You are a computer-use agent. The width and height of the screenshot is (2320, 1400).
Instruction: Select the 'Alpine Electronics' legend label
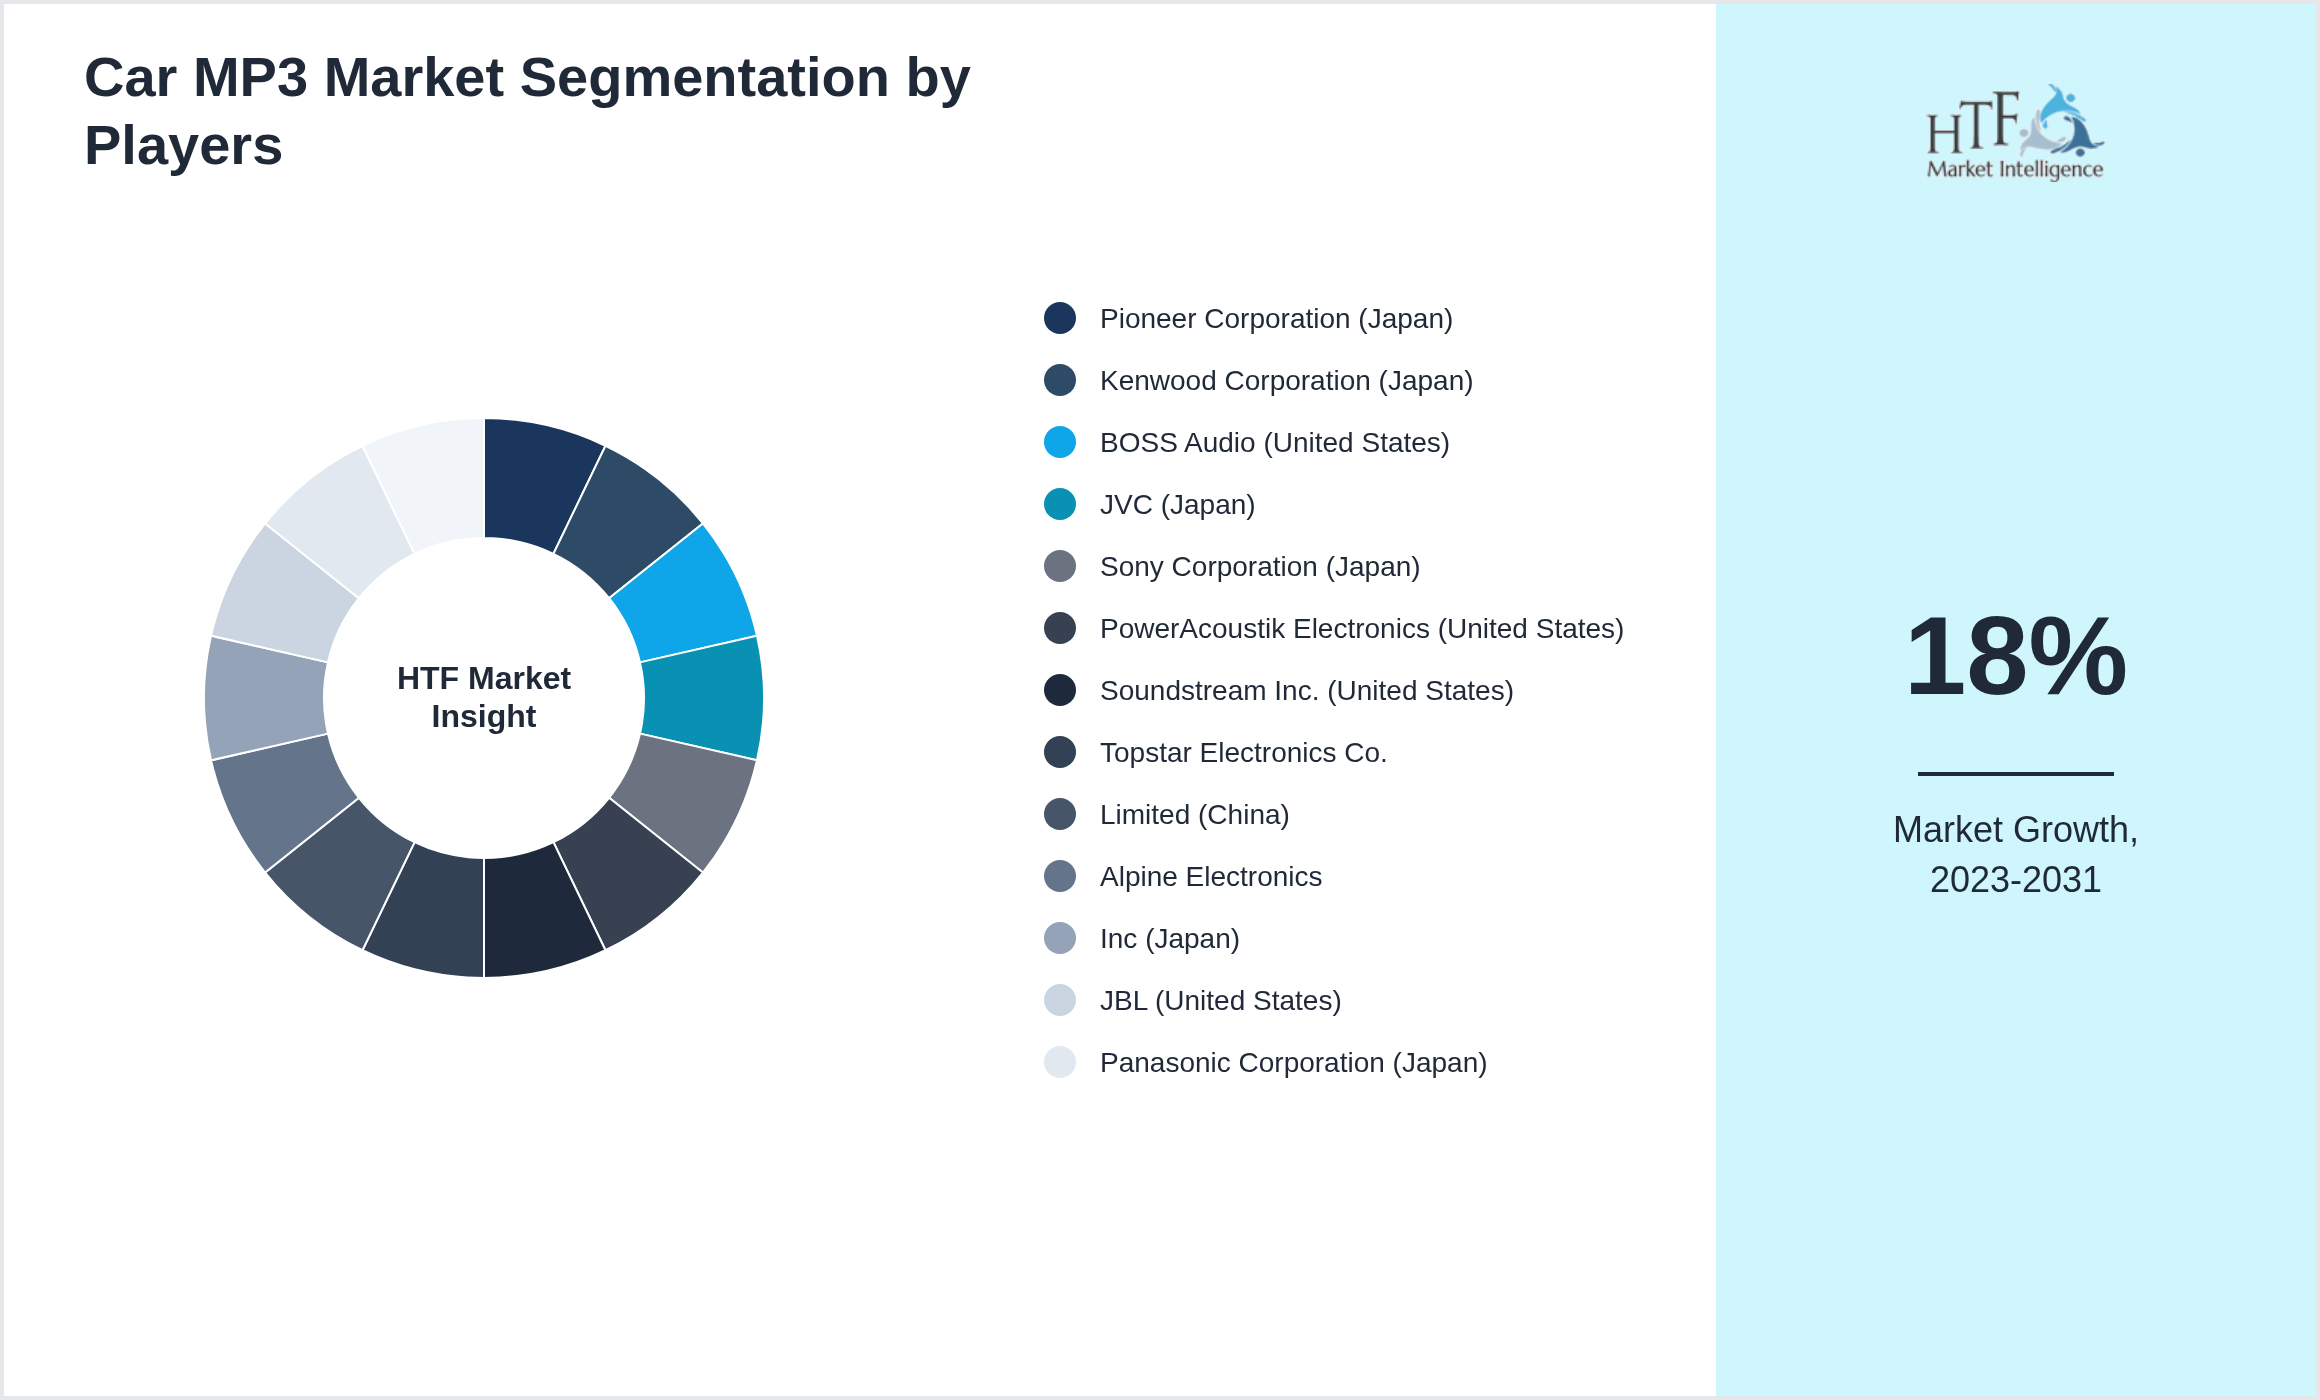[1211, 877]
